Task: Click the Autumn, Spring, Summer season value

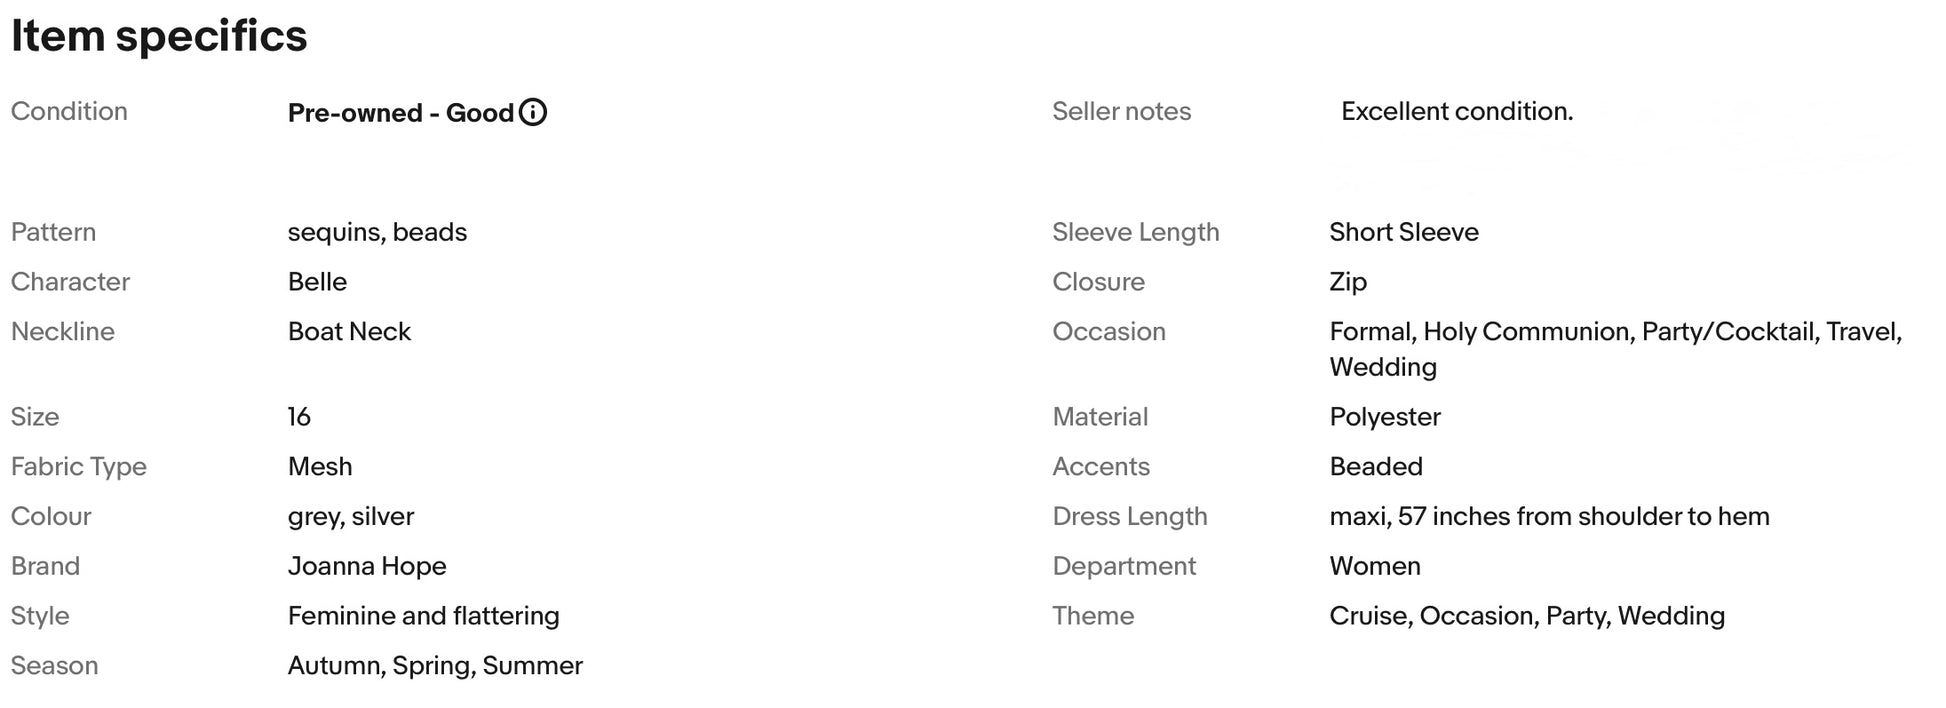Action: (x=435, y=666)
